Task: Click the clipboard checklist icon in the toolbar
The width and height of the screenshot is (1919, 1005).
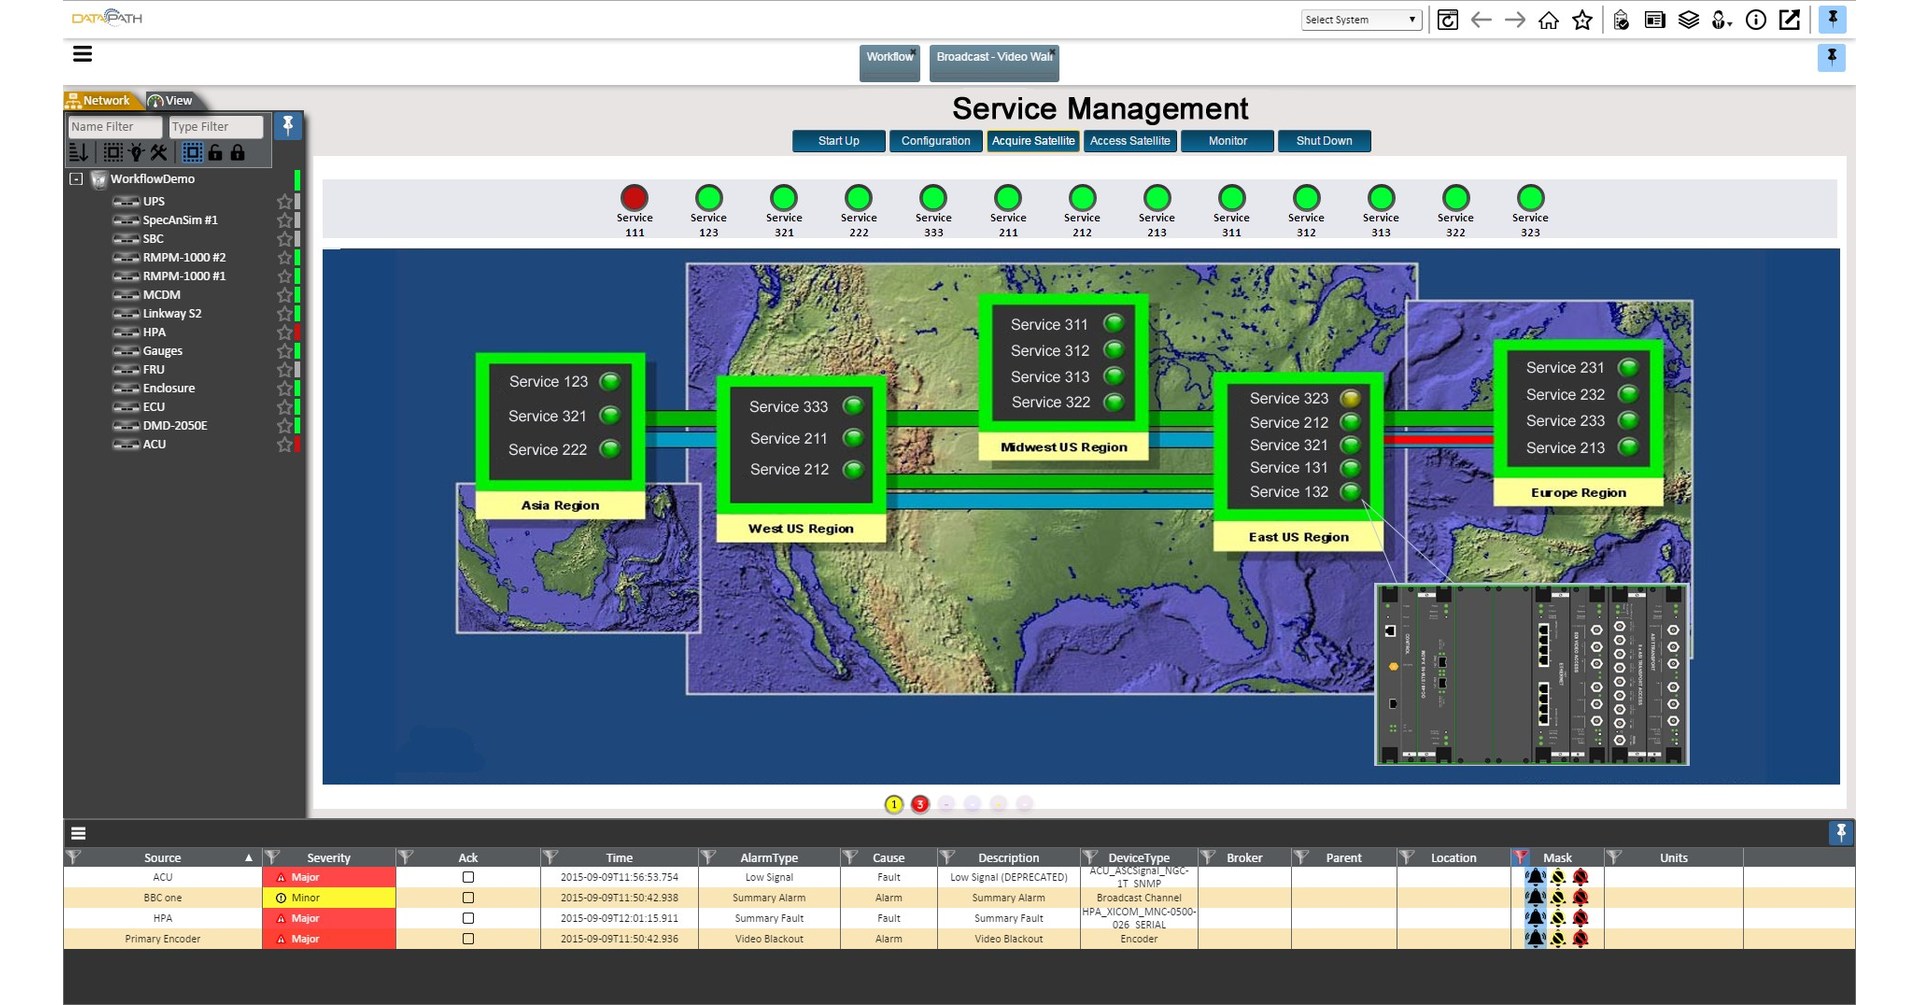Action: (1621, 19)
